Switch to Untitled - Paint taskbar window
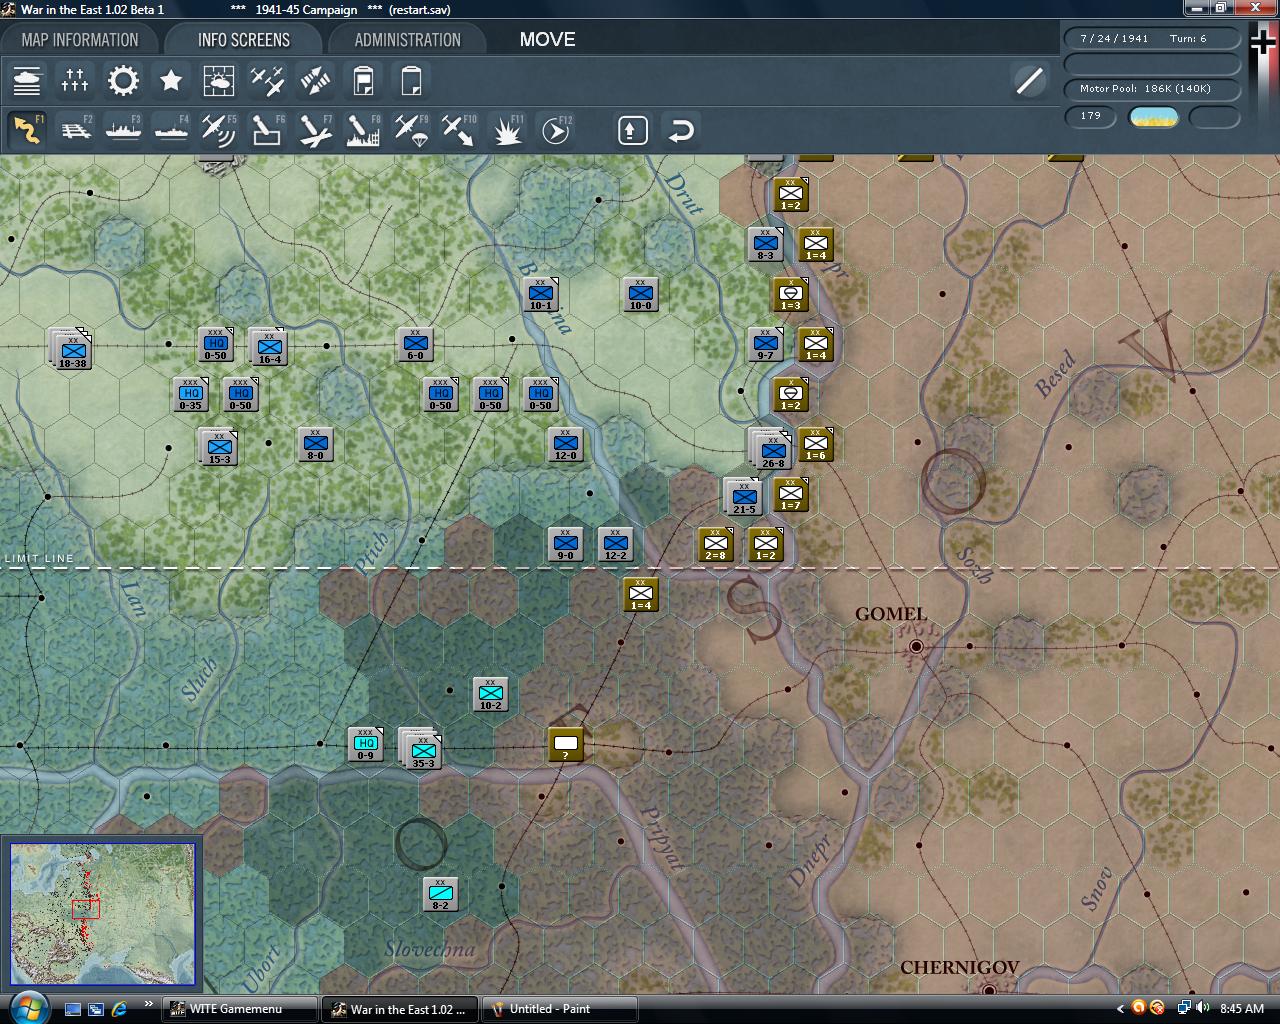 pos(560,1009)
